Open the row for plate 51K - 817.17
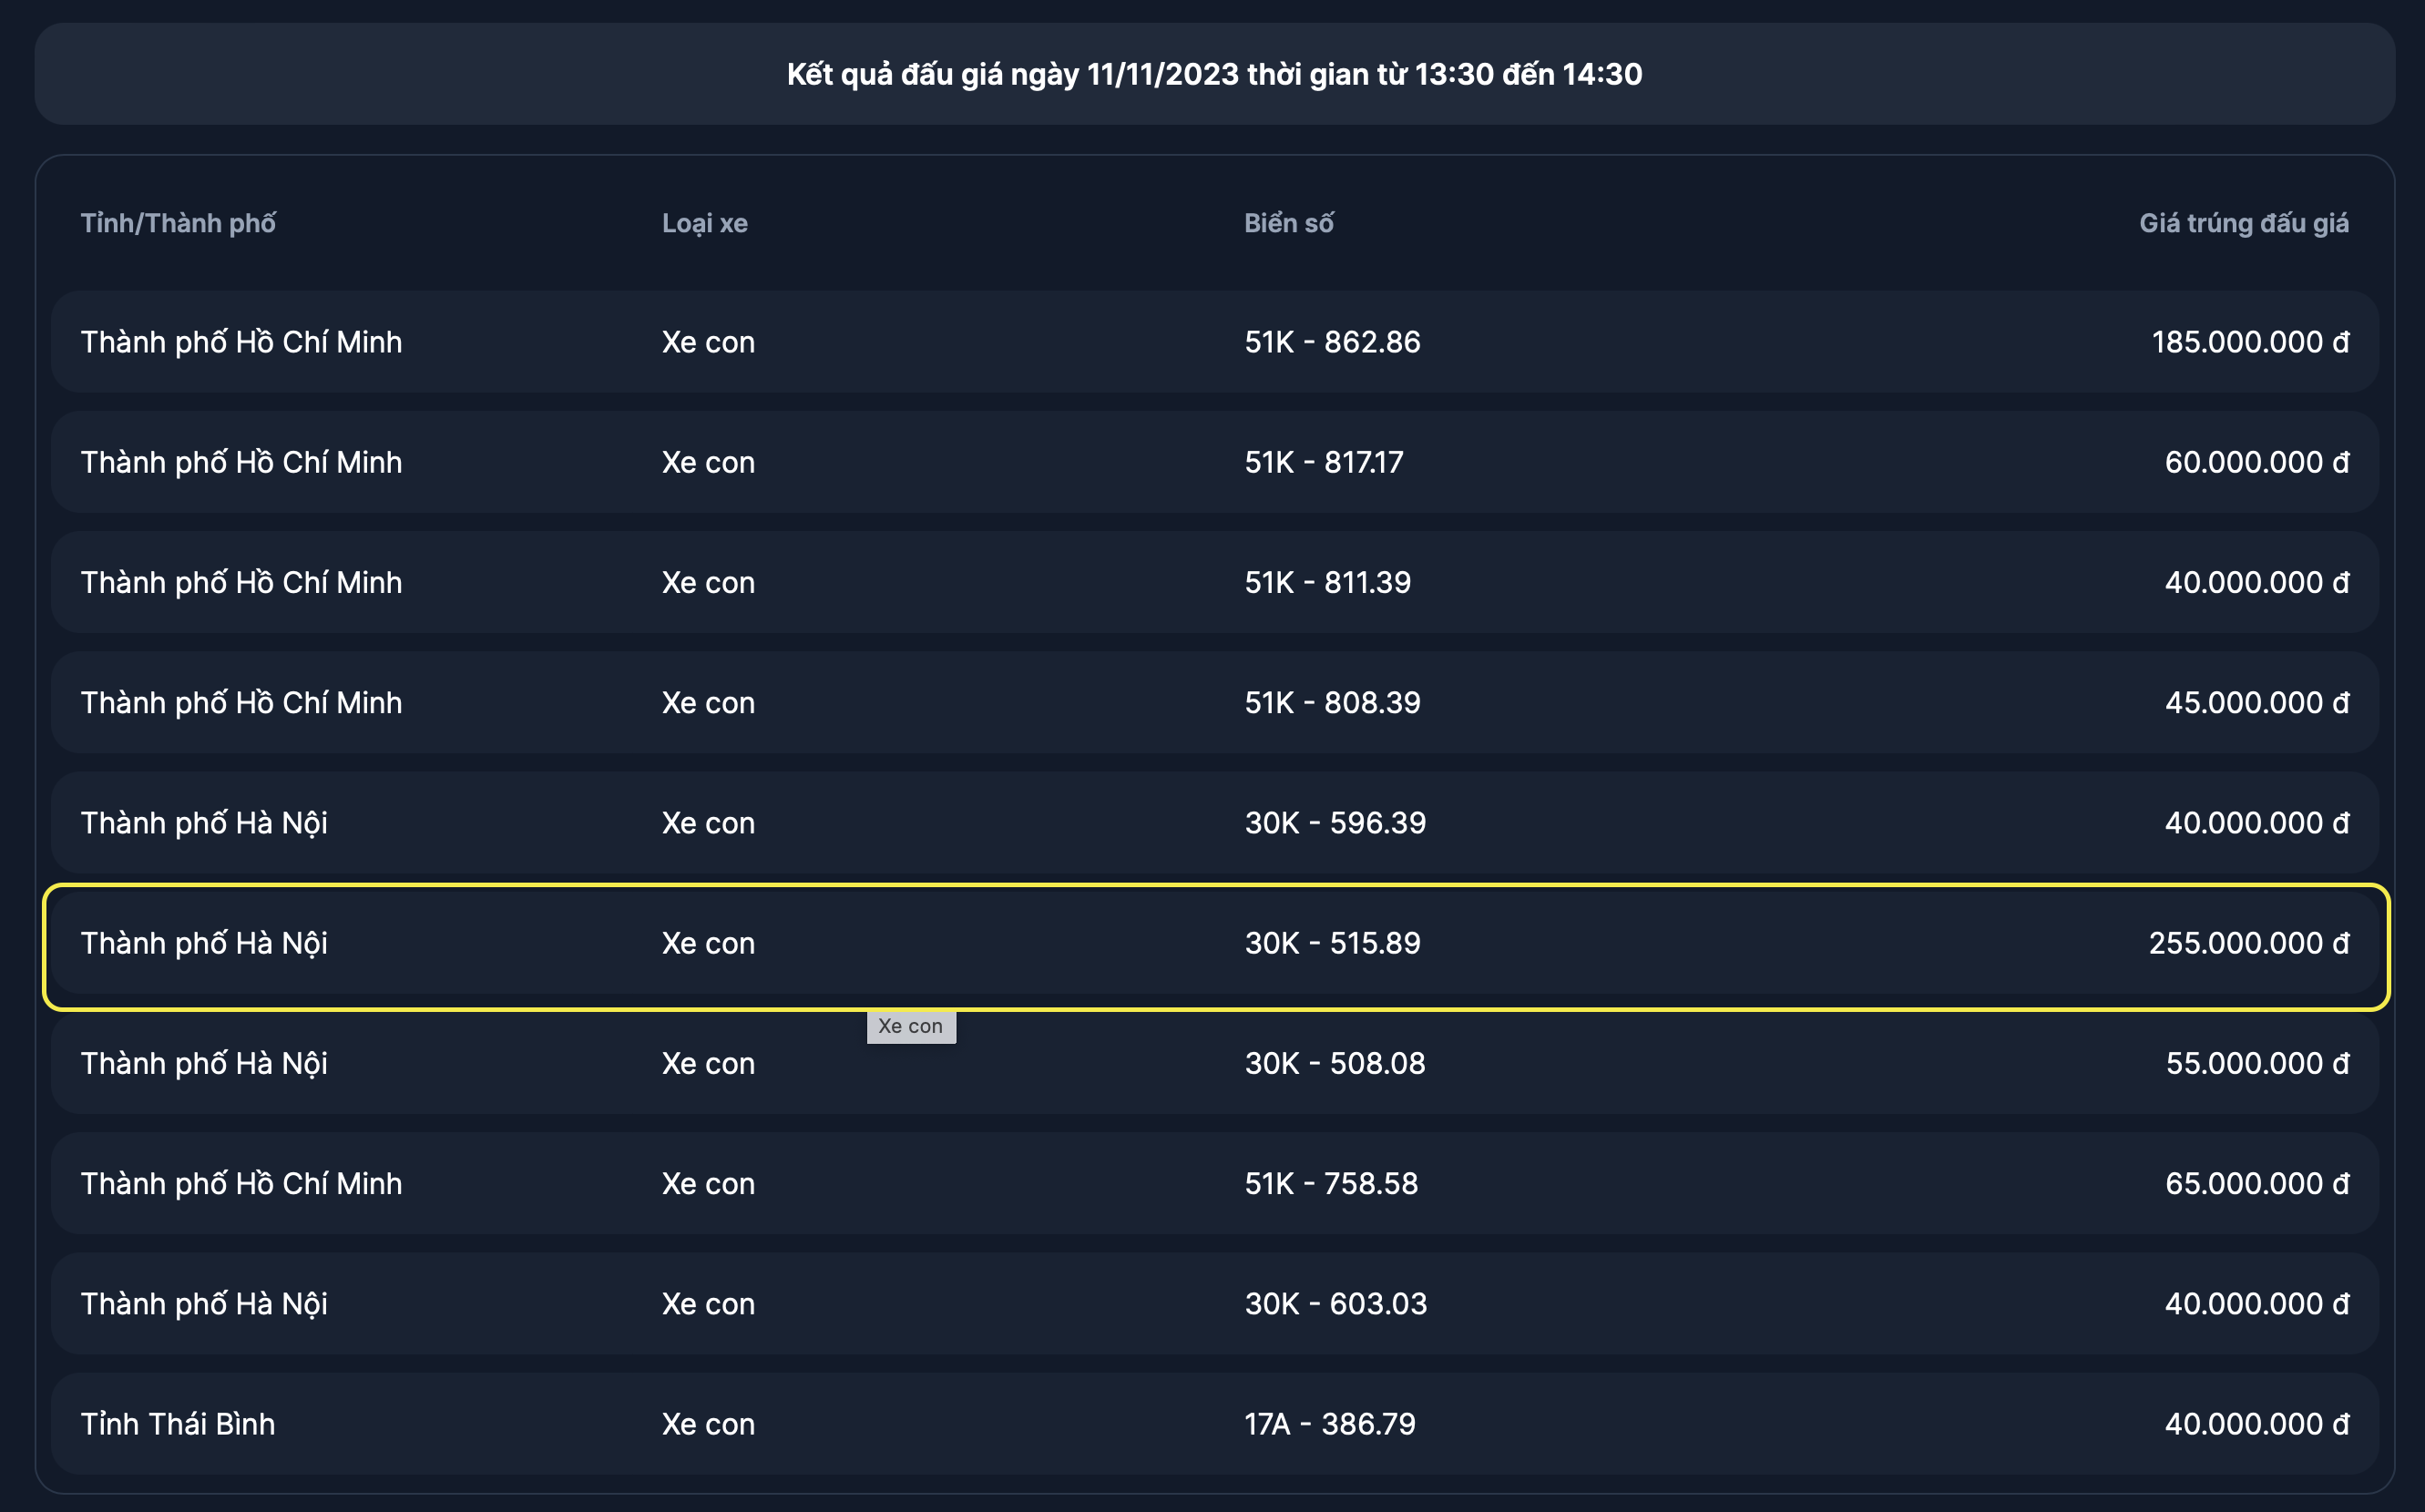 1323,462
